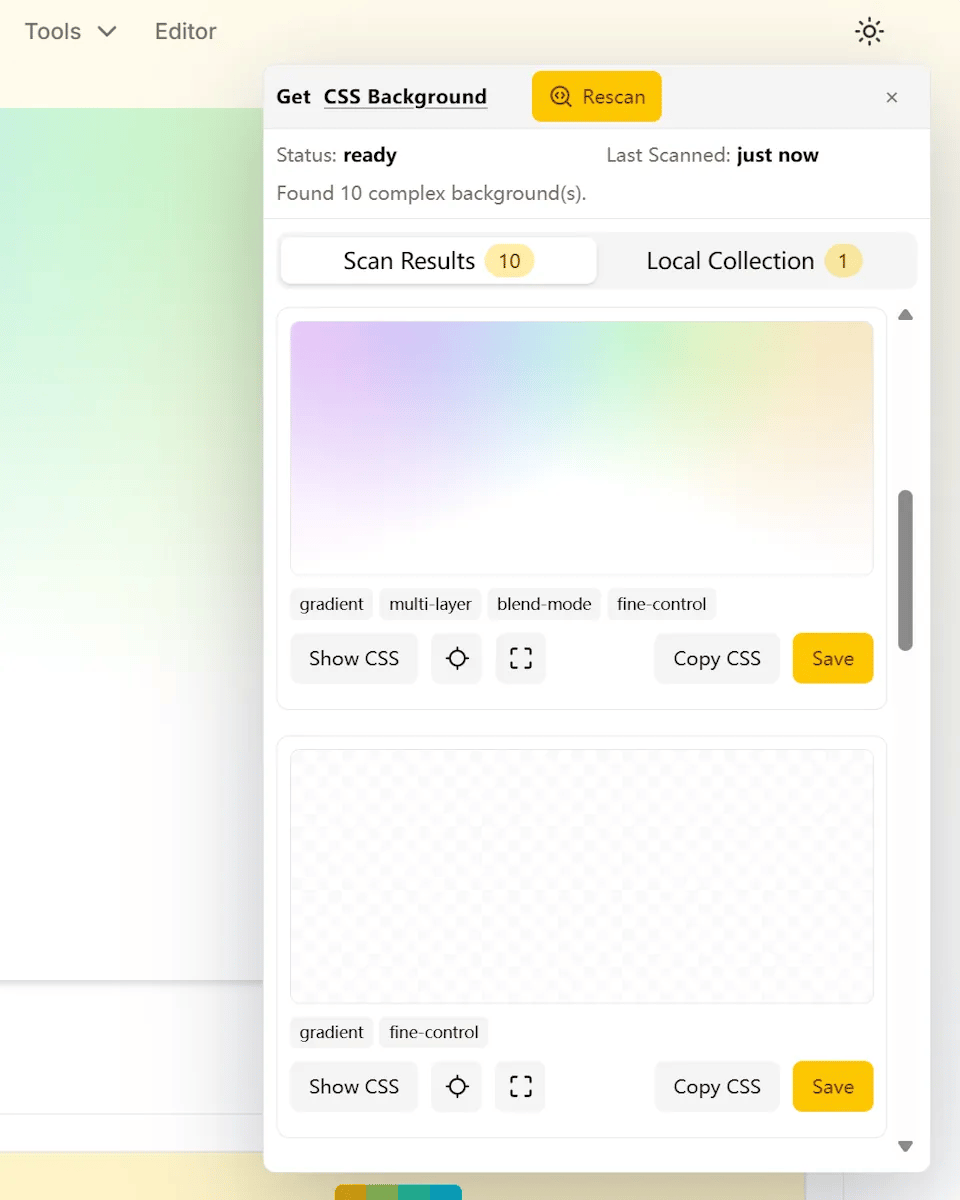Open the Editor menu
This screenshot has height=1200, width=960.
click(185, 31)
